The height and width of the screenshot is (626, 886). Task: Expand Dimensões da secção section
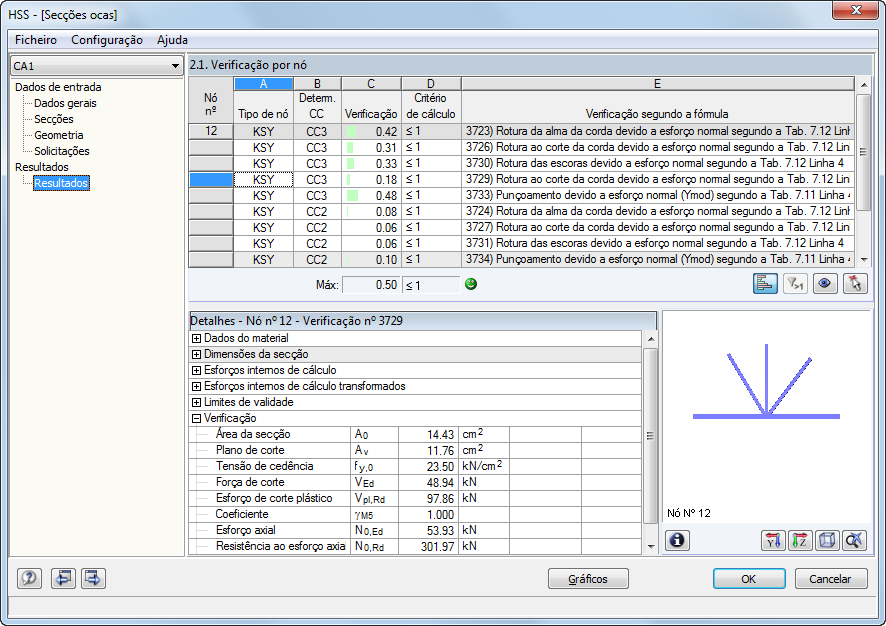pos(196,354)
